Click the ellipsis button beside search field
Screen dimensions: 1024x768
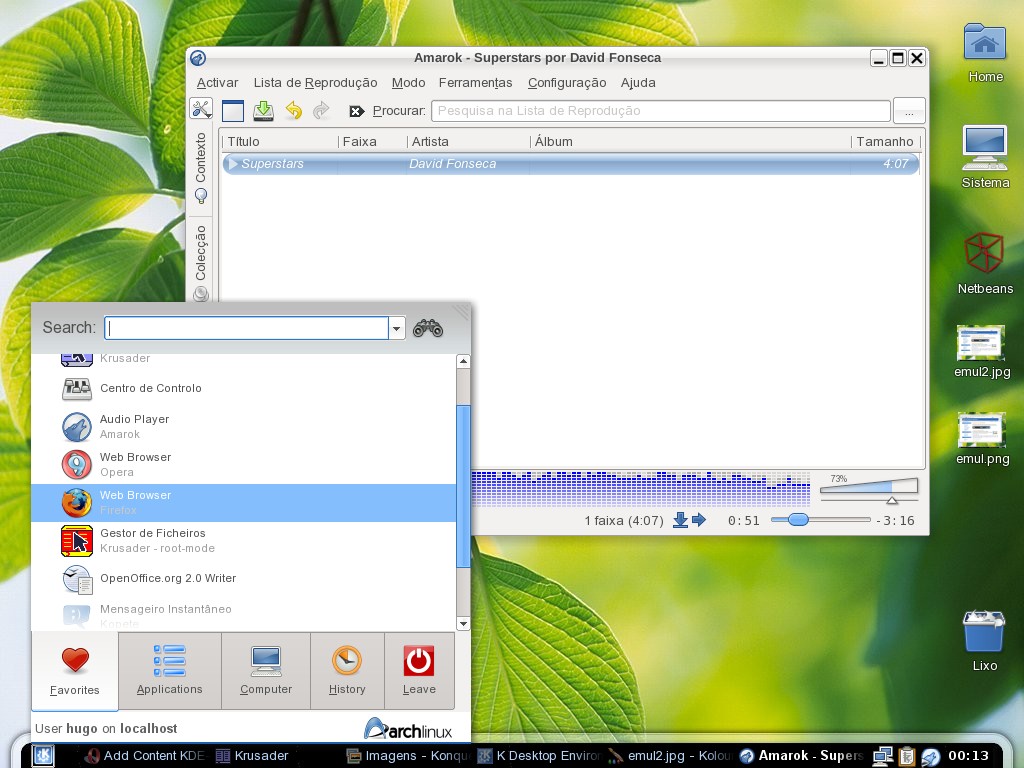(908, 111)
